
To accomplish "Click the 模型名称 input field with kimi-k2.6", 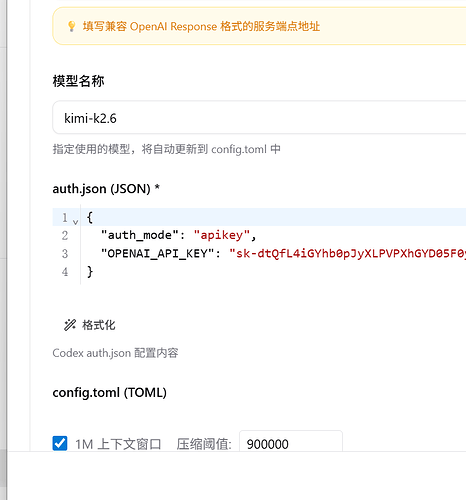I will click(x=259, y=117).
